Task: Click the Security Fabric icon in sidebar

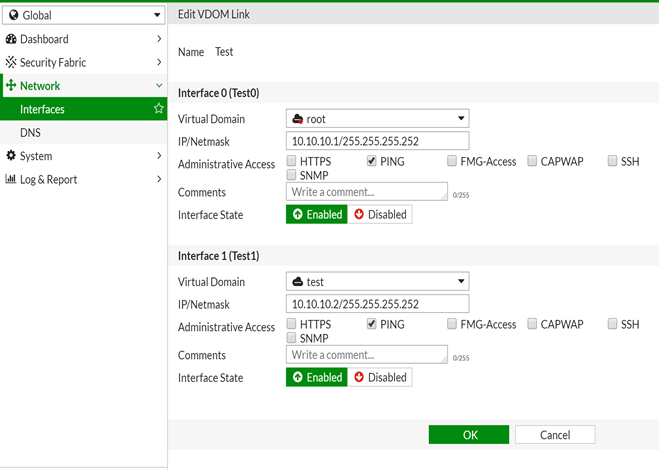Action: pyautogui.click(x=11, y=62)
